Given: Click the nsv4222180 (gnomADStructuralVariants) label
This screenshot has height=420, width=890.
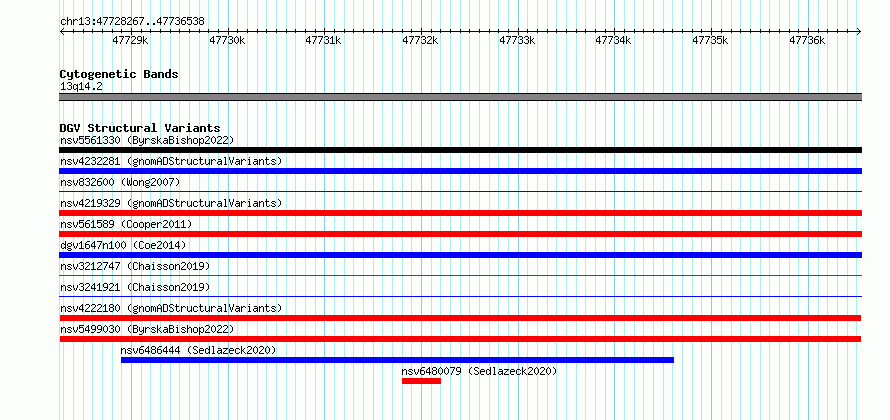Looking at the screenshot, I should [171, 308].
